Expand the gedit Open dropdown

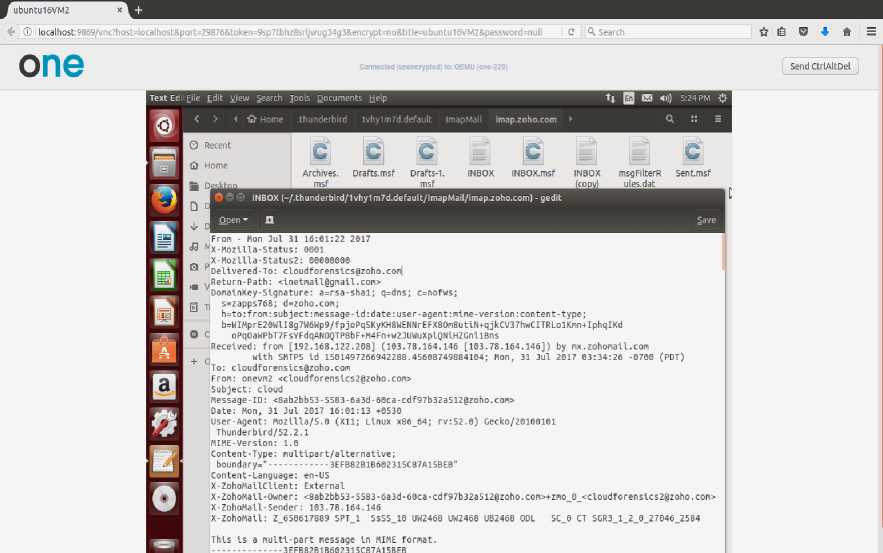pyautogui.click(x=233, y=220)
